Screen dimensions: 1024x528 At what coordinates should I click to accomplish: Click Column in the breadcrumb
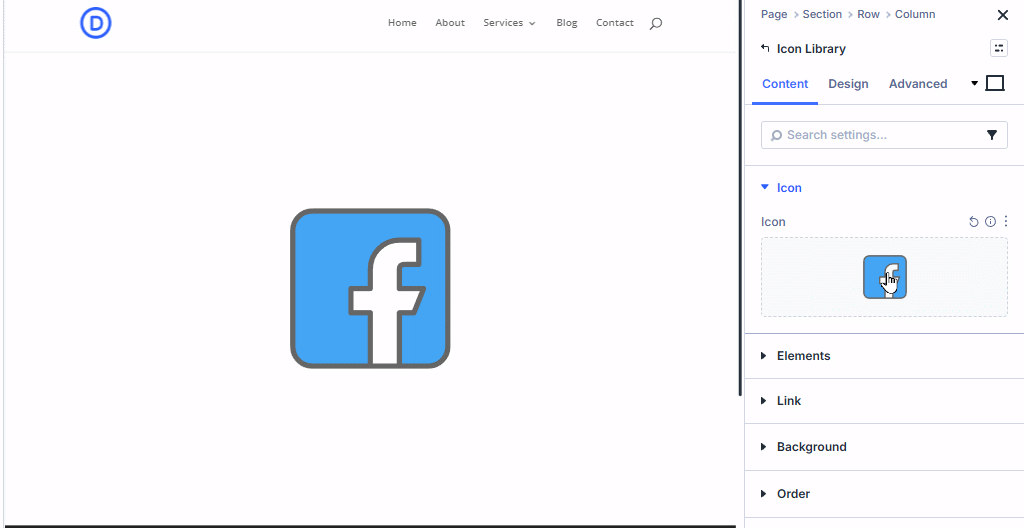915,14
